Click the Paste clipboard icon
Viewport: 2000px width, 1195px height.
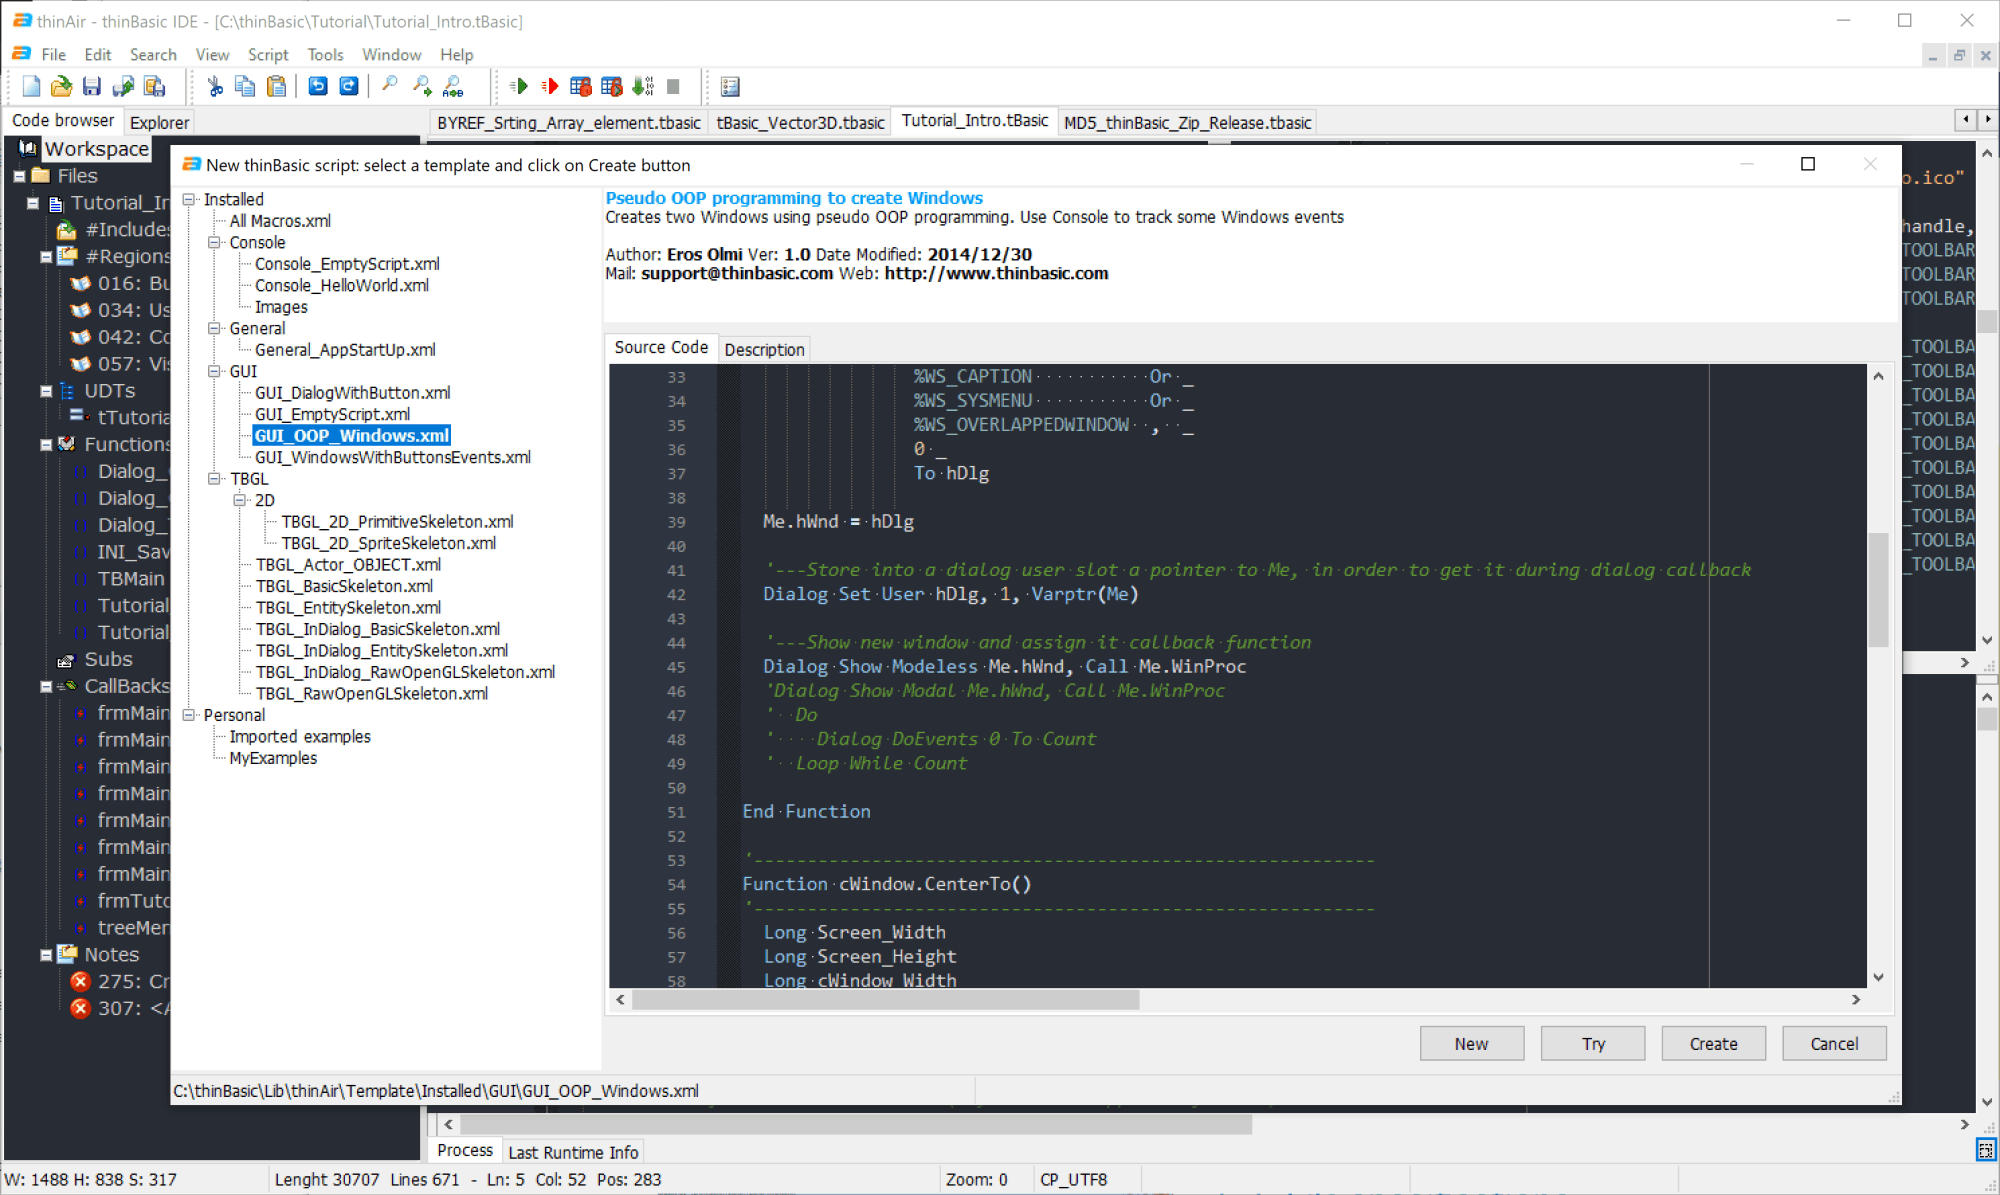(277, 87)
